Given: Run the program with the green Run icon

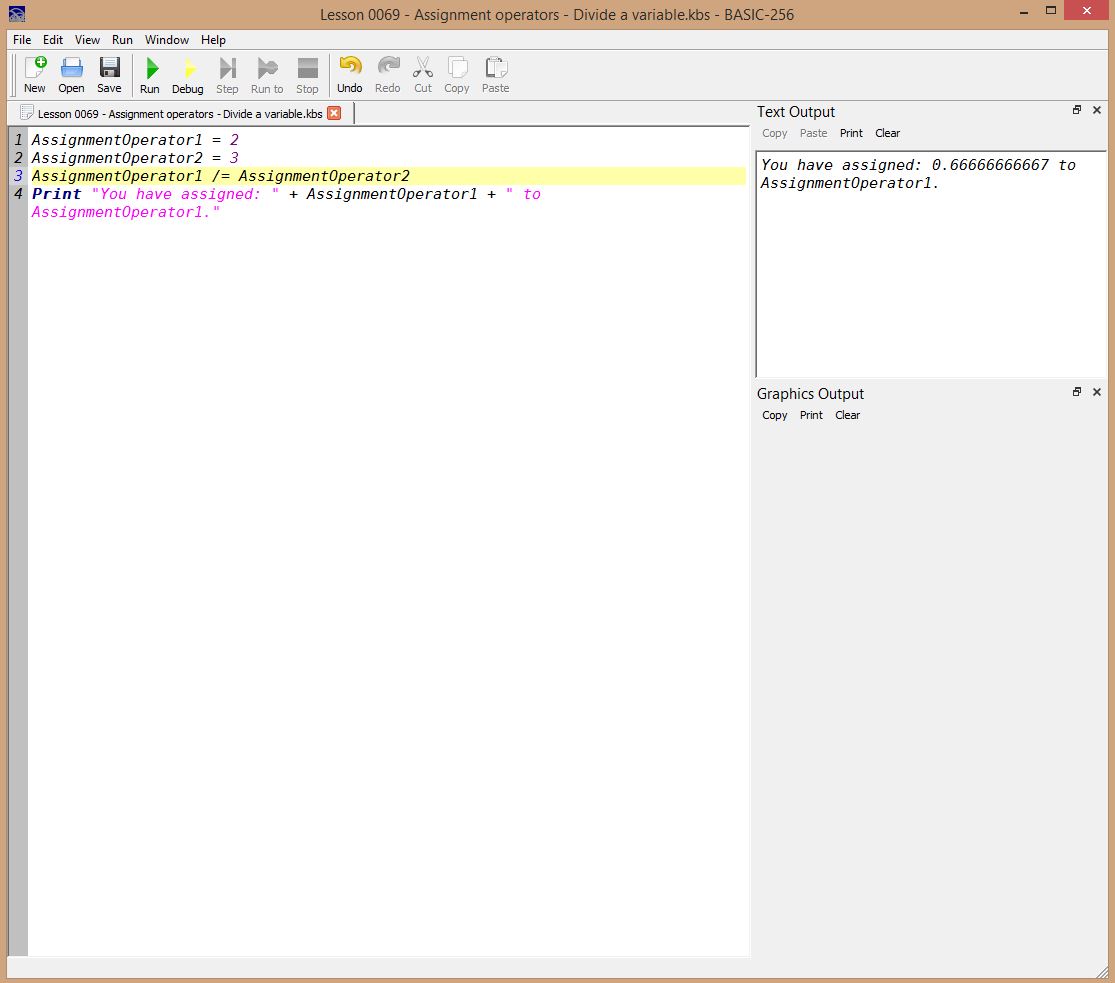Looking at the screenshot, I should click(x=150, y=69).
